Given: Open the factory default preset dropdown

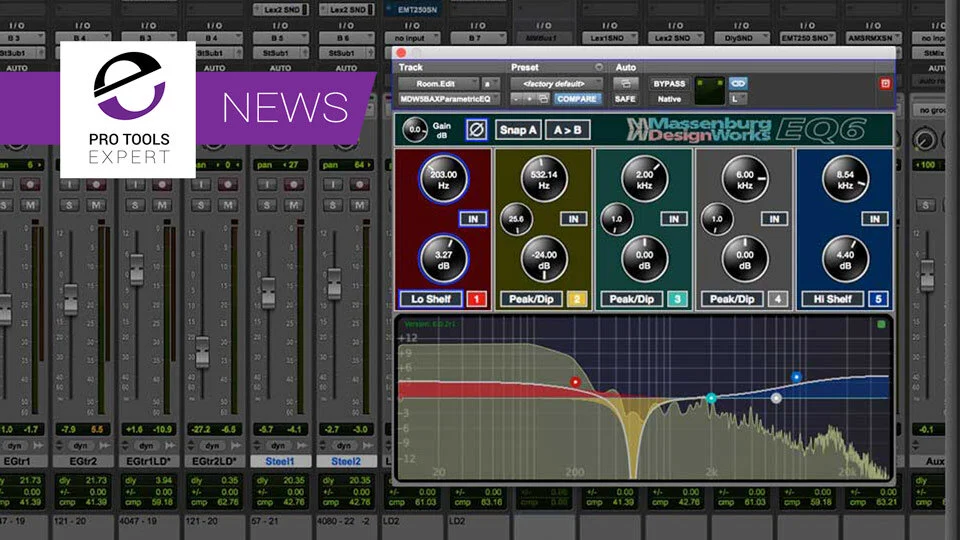Looking at the screenshot, I should pos(557,83).
